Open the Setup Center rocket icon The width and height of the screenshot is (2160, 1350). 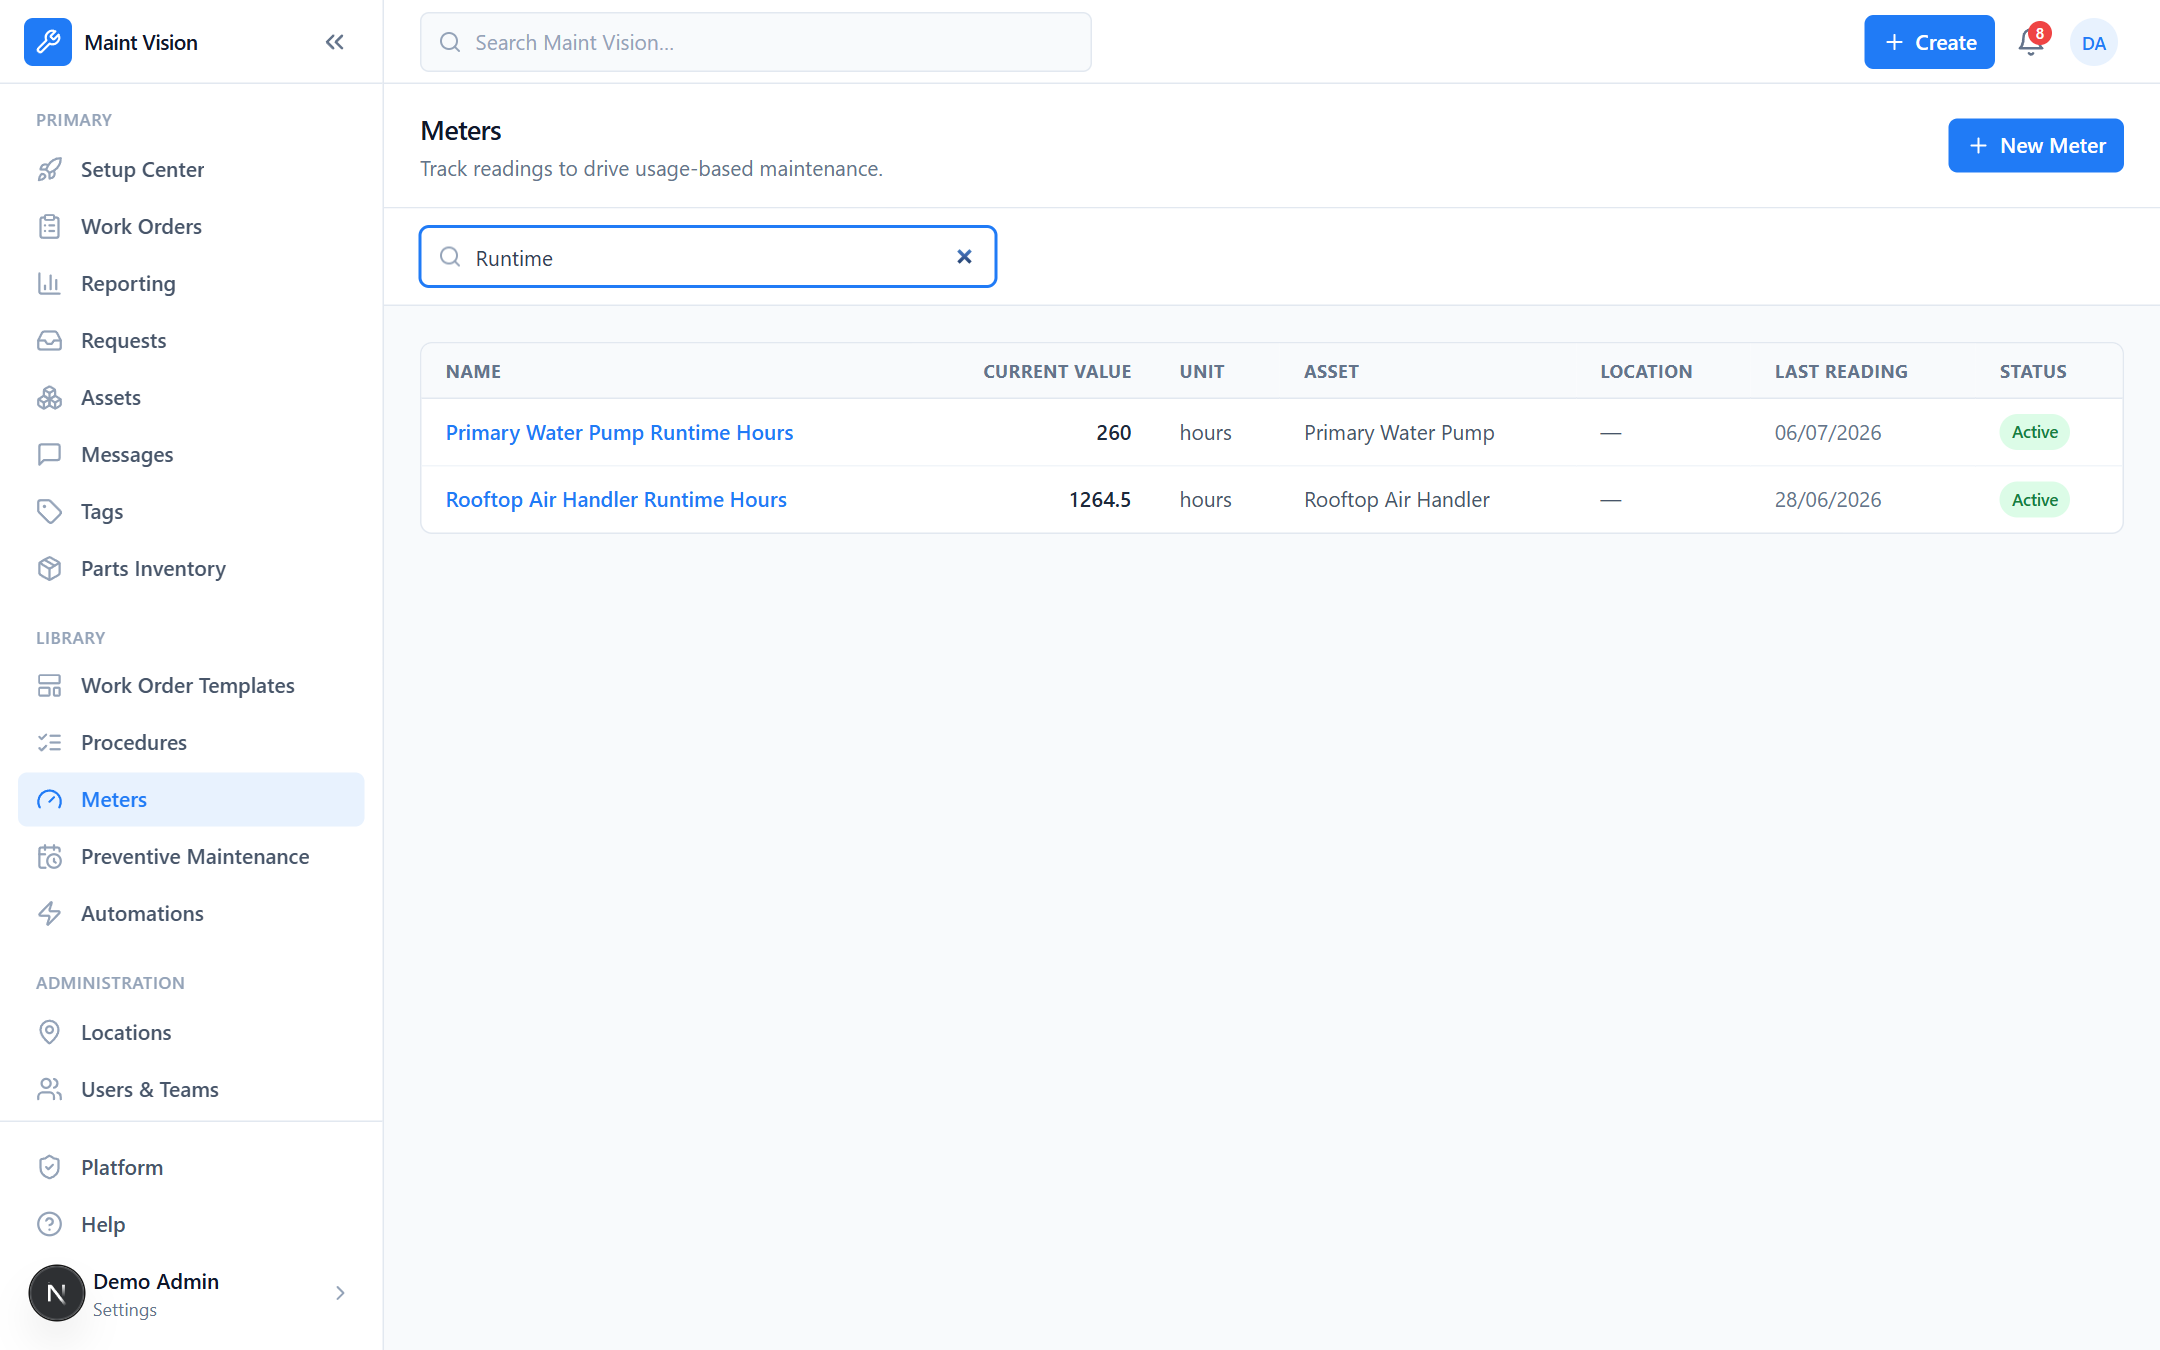pyautogui.click(x=49, y=170)
